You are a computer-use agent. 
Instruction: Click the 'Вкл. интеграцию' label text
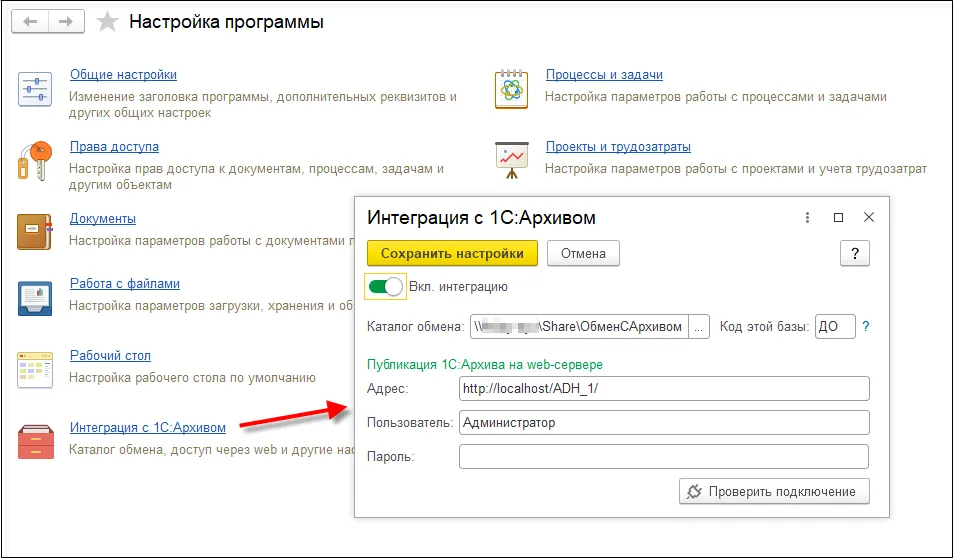458,287
